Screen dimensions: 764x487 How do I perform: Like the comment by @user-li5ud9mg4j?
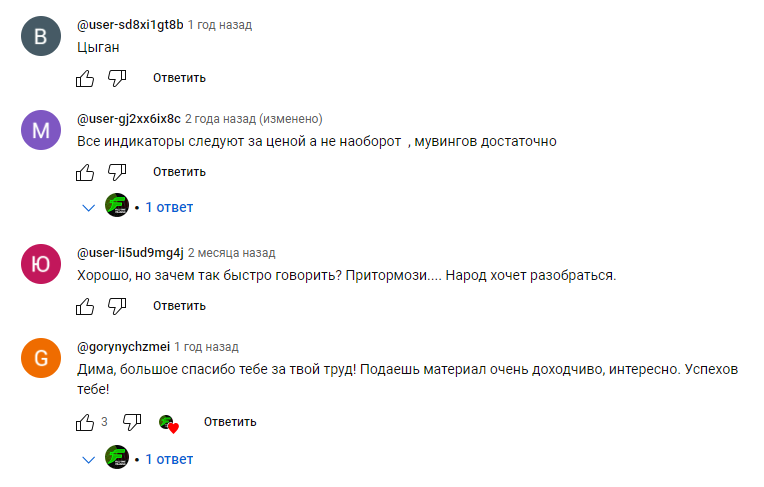coord(85,306)
